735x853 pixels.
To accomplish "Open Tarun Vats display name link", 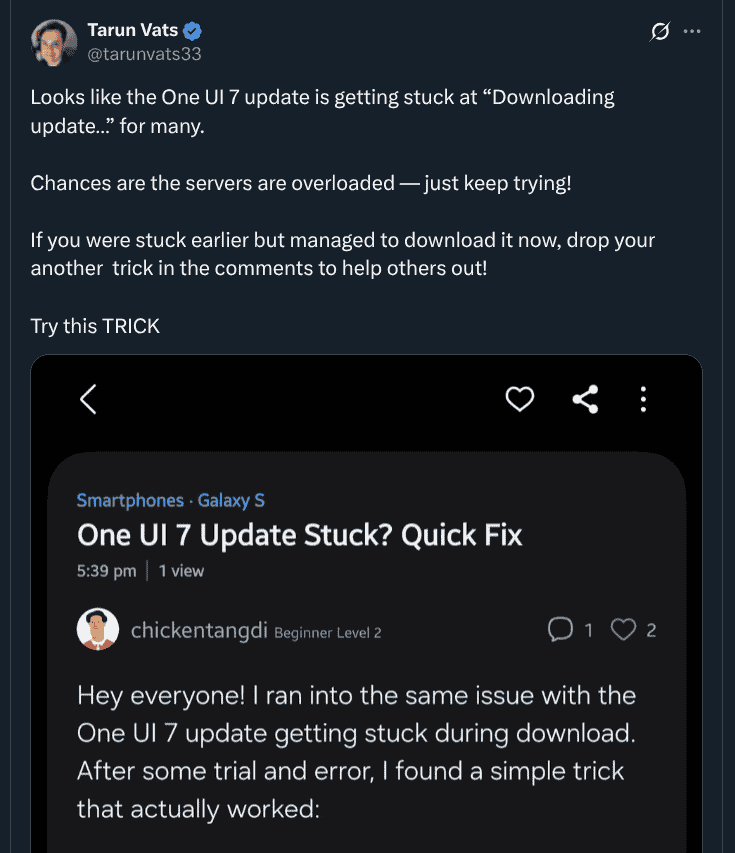I will (132, 31).
